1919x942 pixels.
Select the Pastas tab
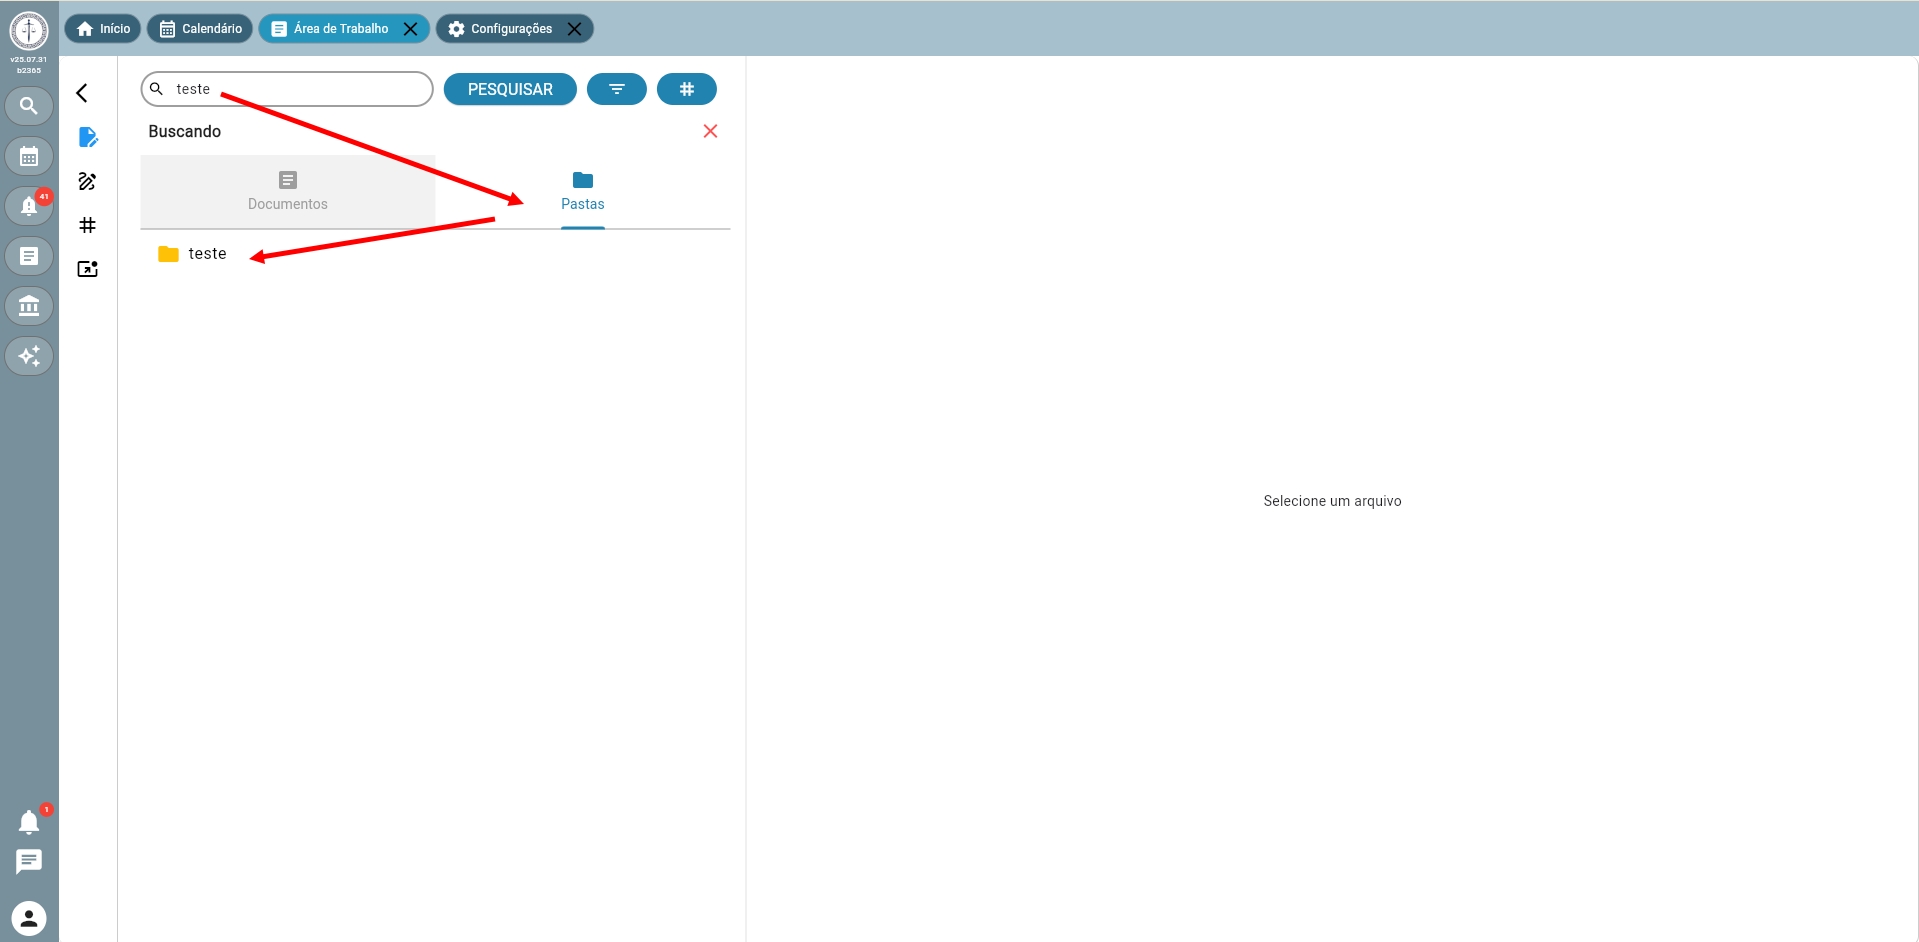click(x=582, y=191)
